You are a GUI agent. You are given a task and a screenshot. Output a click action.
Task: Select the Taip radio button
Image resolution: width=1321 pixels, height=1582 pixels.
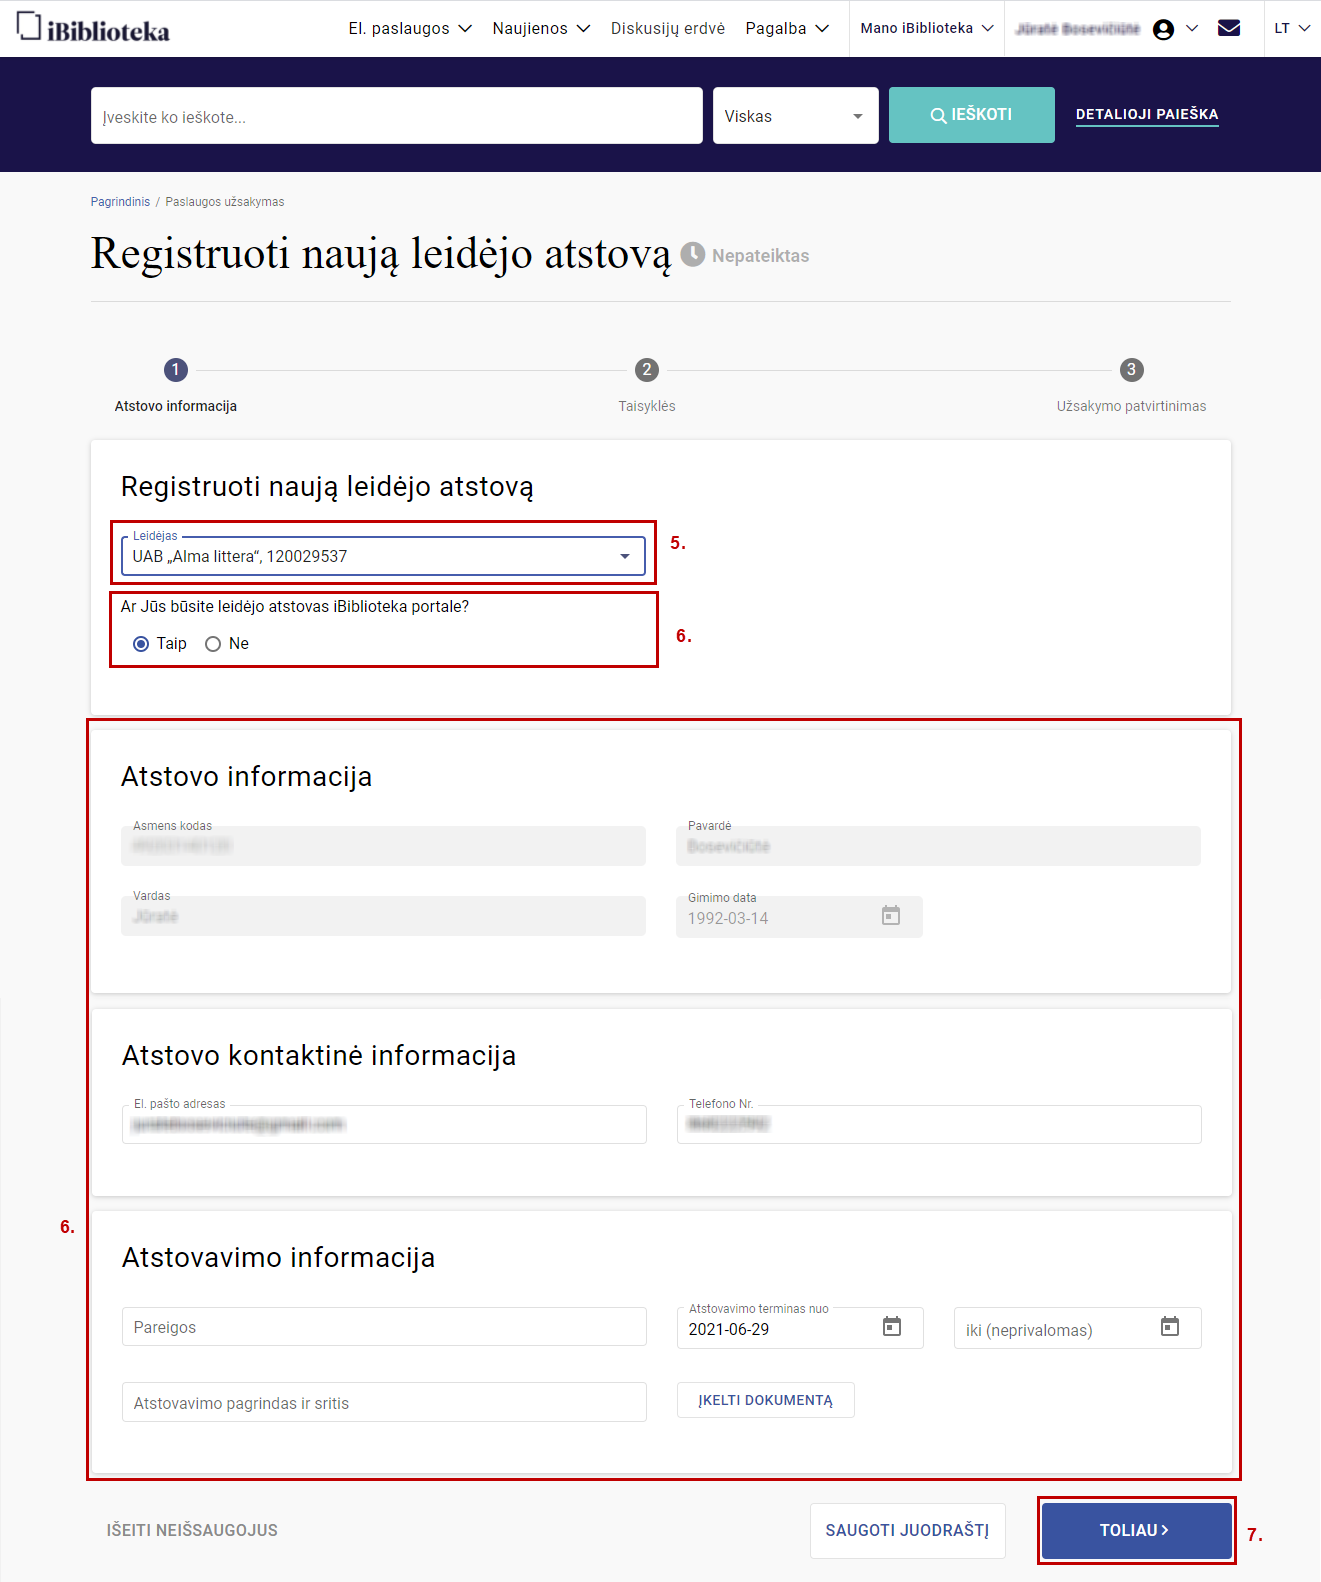coord(141,644)
